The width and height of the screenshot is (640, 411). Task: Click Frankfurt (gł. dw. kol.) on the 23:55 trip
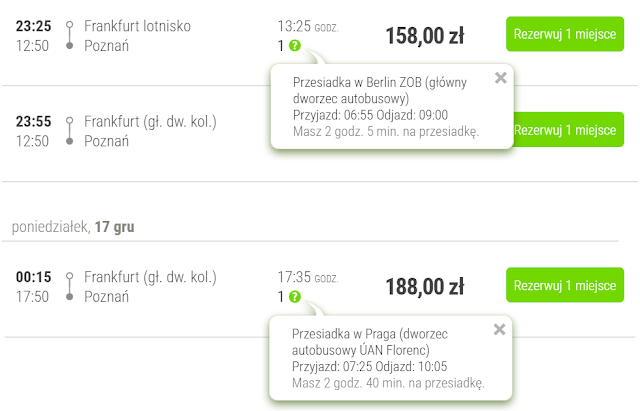(150, 122)
